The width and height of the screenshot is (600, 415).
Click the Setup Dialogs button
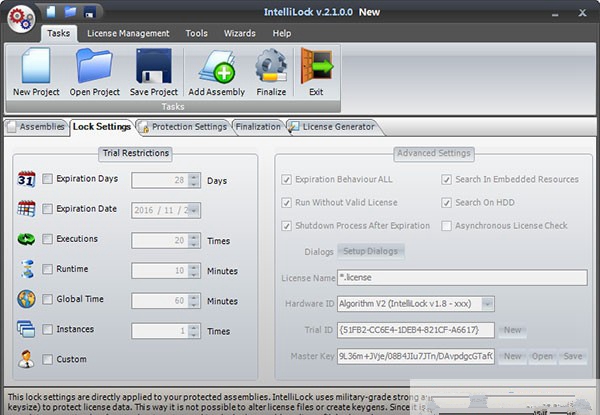(370, 251)
